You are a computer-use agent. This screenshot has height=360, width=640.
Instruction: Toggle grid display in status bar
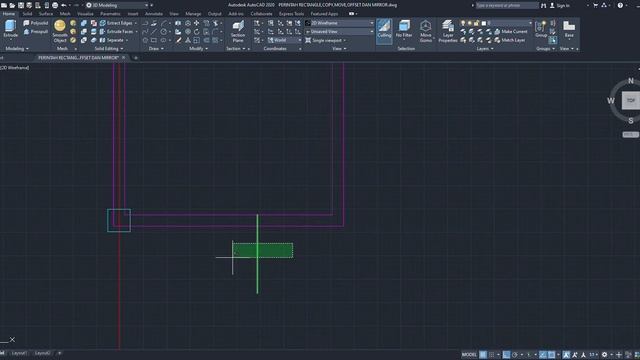[483, 355]
